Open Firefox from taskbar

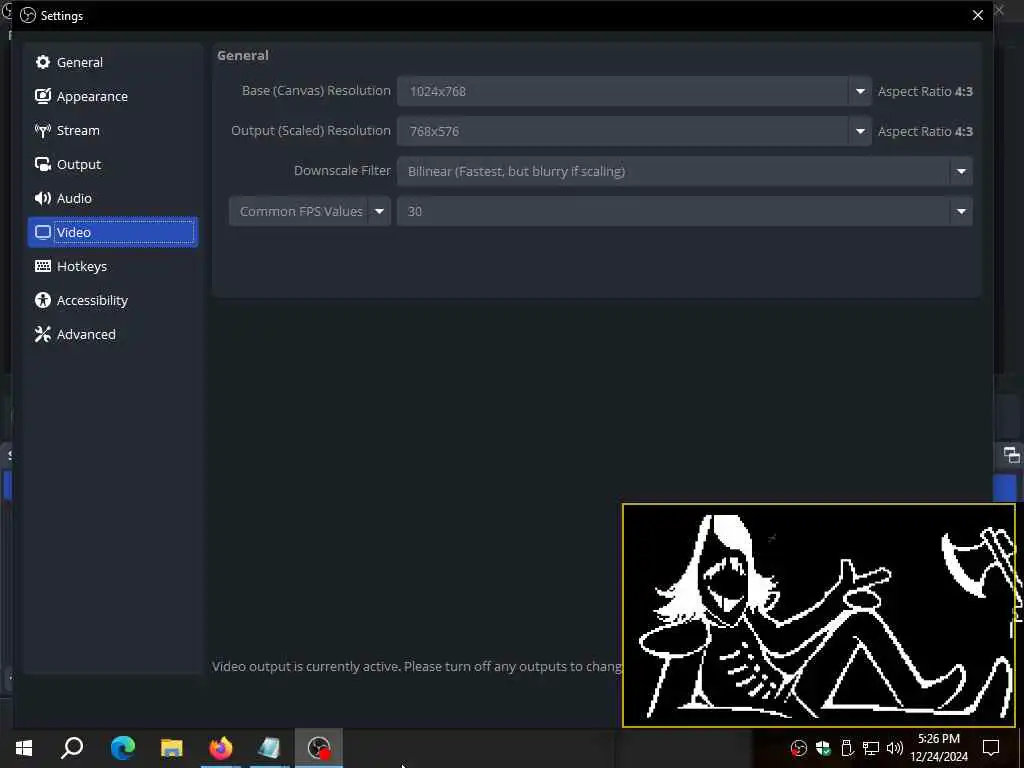pyautogui.click(x=221, y=748)
